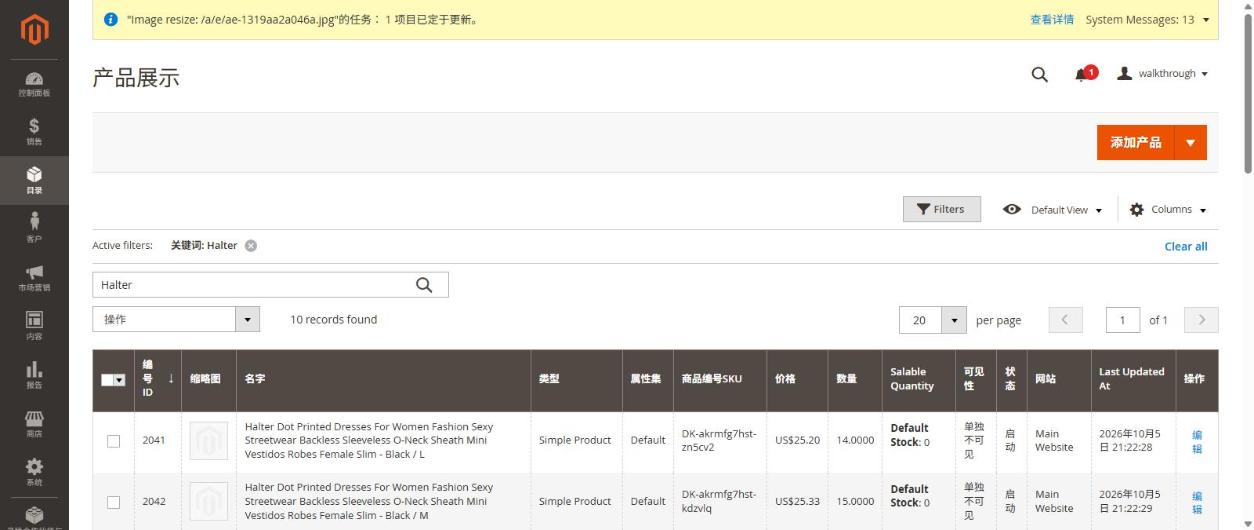The width and height of the screenshot is (1254, 530).
Task: Open the Sales (销售) sidebar menu
Action: point(34,133)
